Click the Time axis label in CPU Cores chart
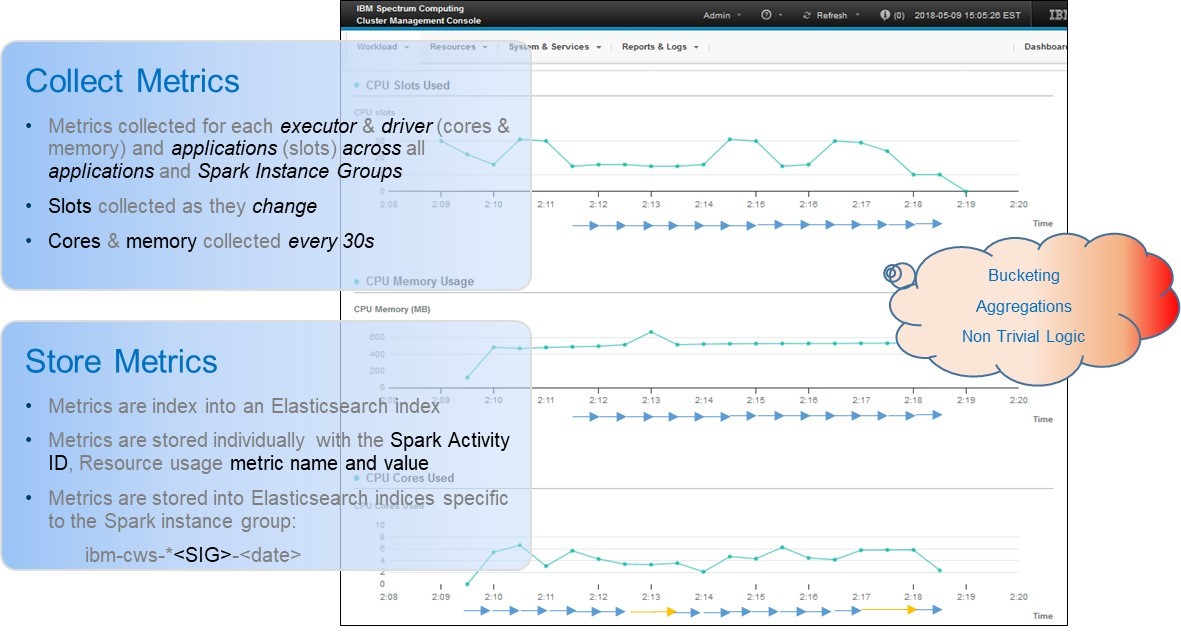 point(1042,616)
